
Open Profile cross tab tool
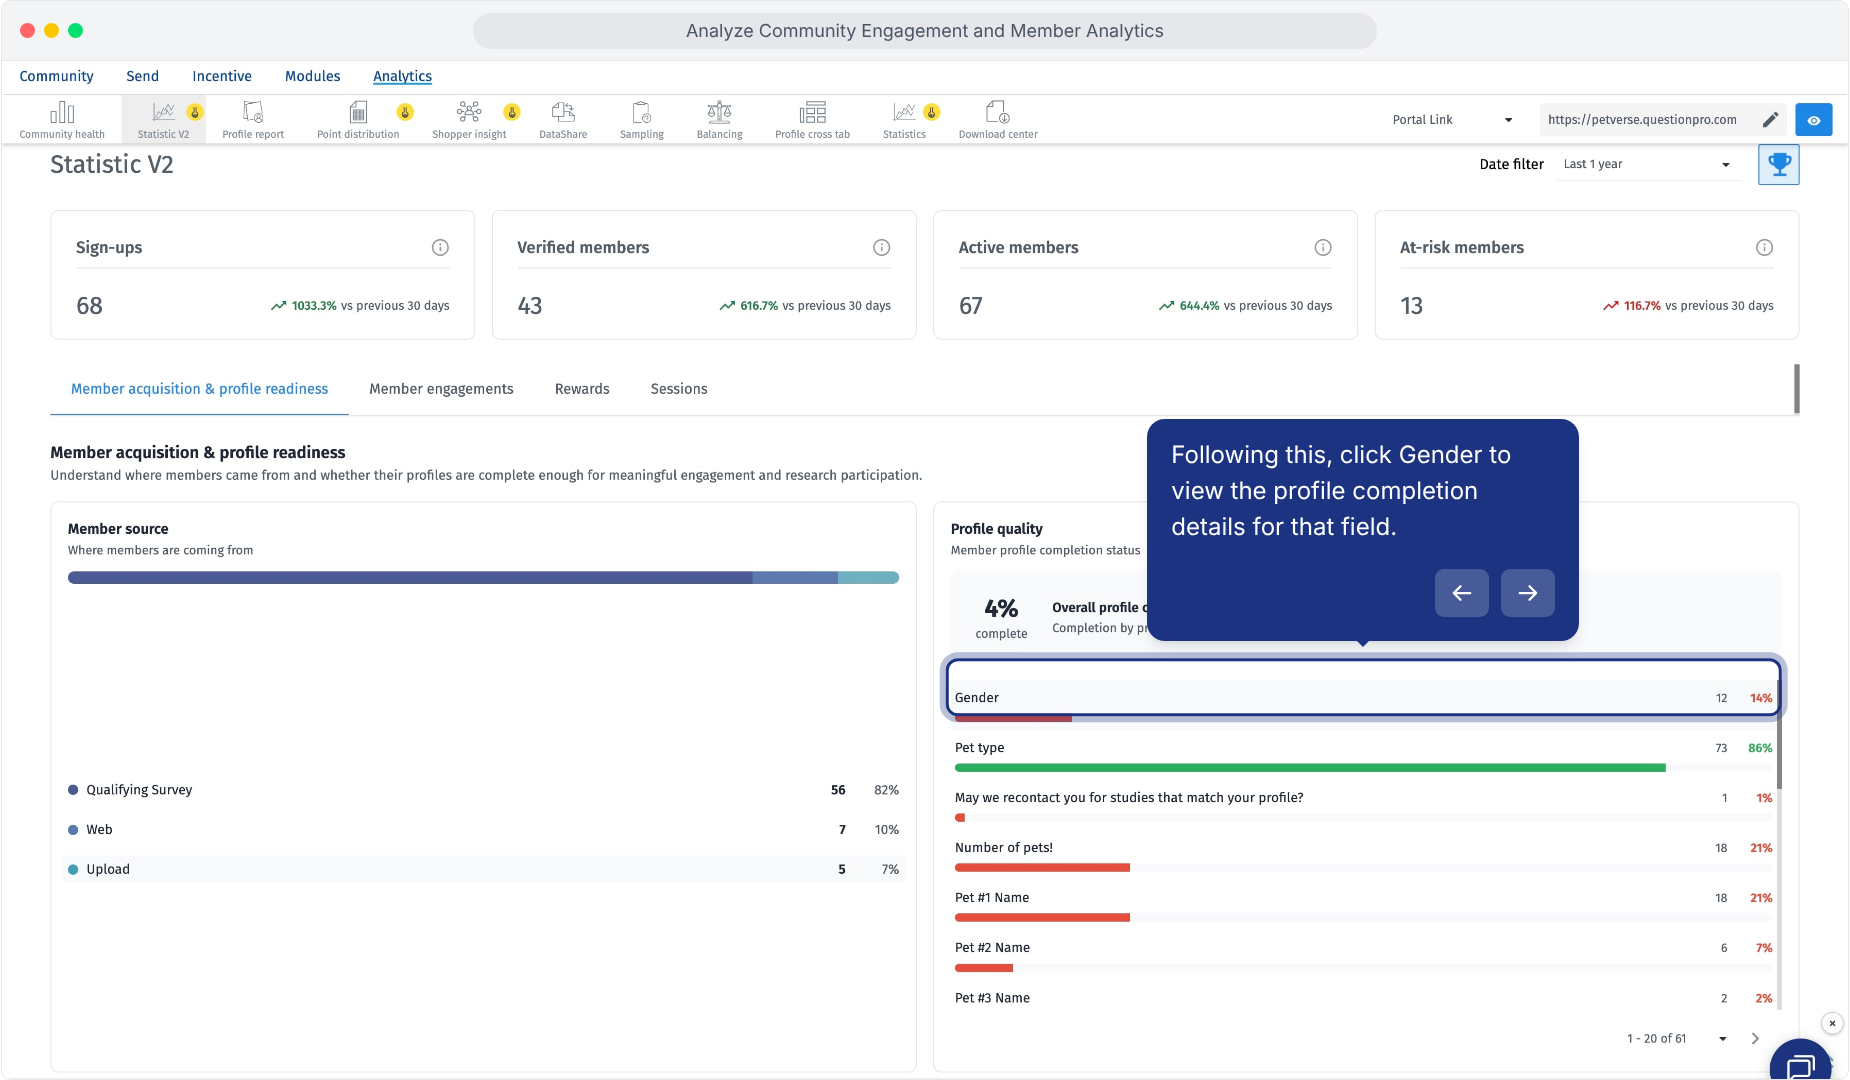813,119
